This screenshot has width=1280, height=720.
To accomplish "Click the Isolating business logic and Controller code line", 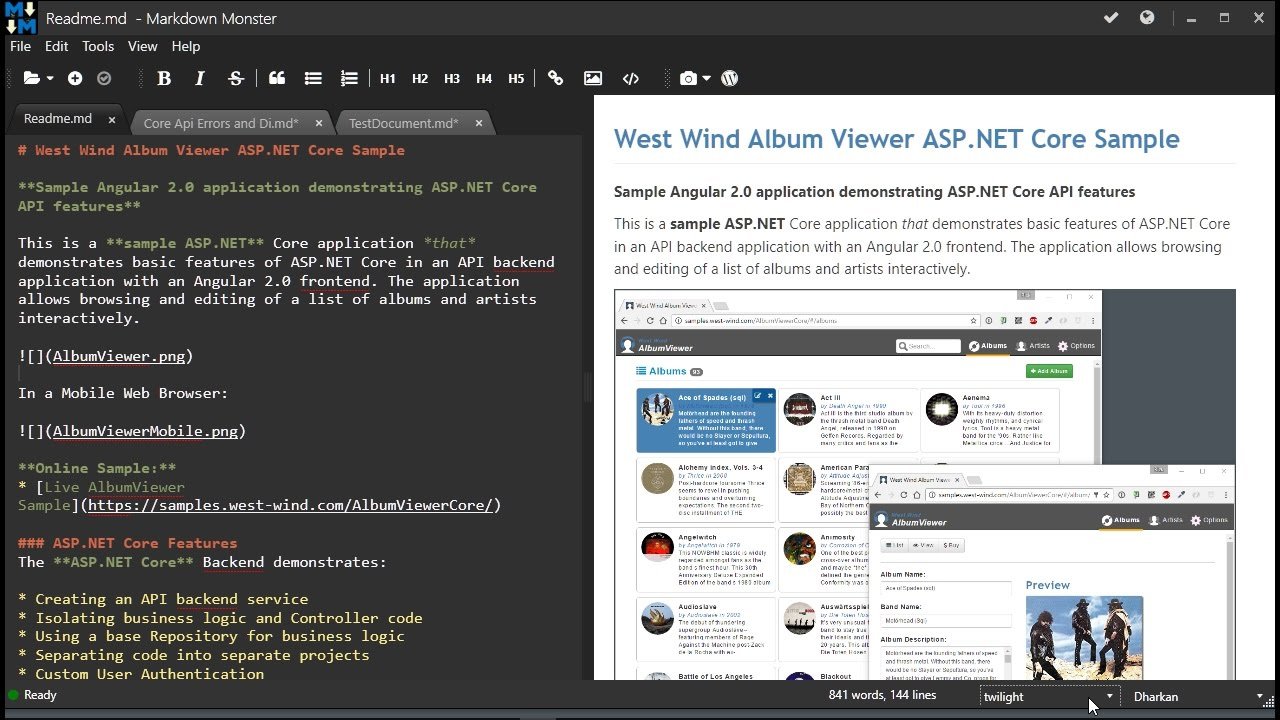I will point(220,618).
